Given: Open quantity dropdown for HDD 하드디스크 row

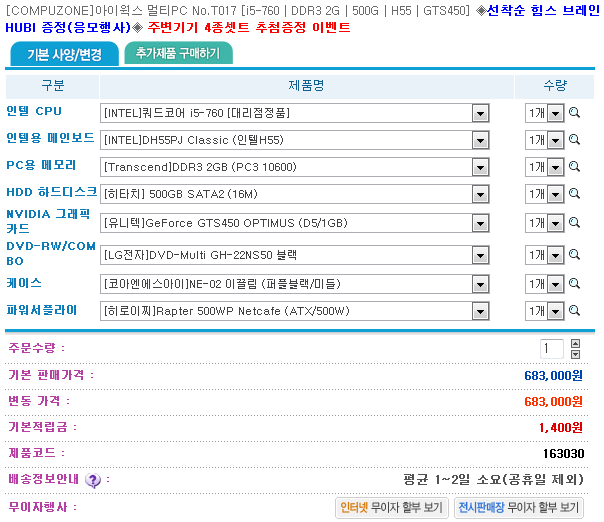Looking at the screenshot, I should [x=545, y=194].
